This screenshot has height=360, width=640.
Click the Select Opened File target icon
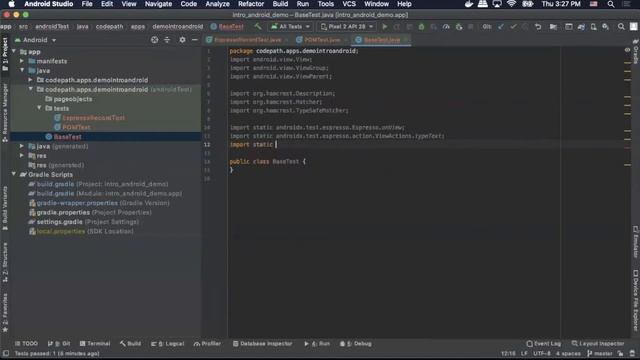(154, 40)
